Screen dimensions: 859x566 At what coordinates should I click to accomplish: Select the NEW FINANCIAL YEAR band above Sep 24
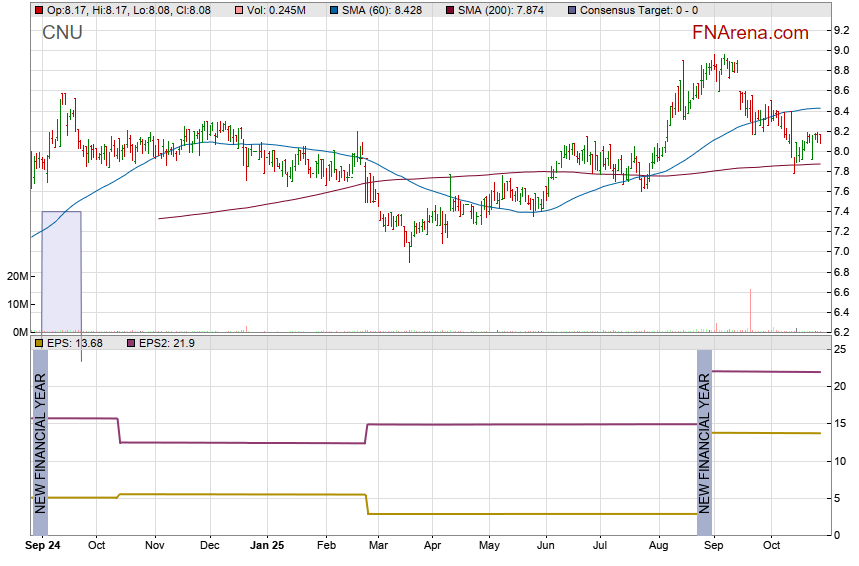tap(40, 442)
